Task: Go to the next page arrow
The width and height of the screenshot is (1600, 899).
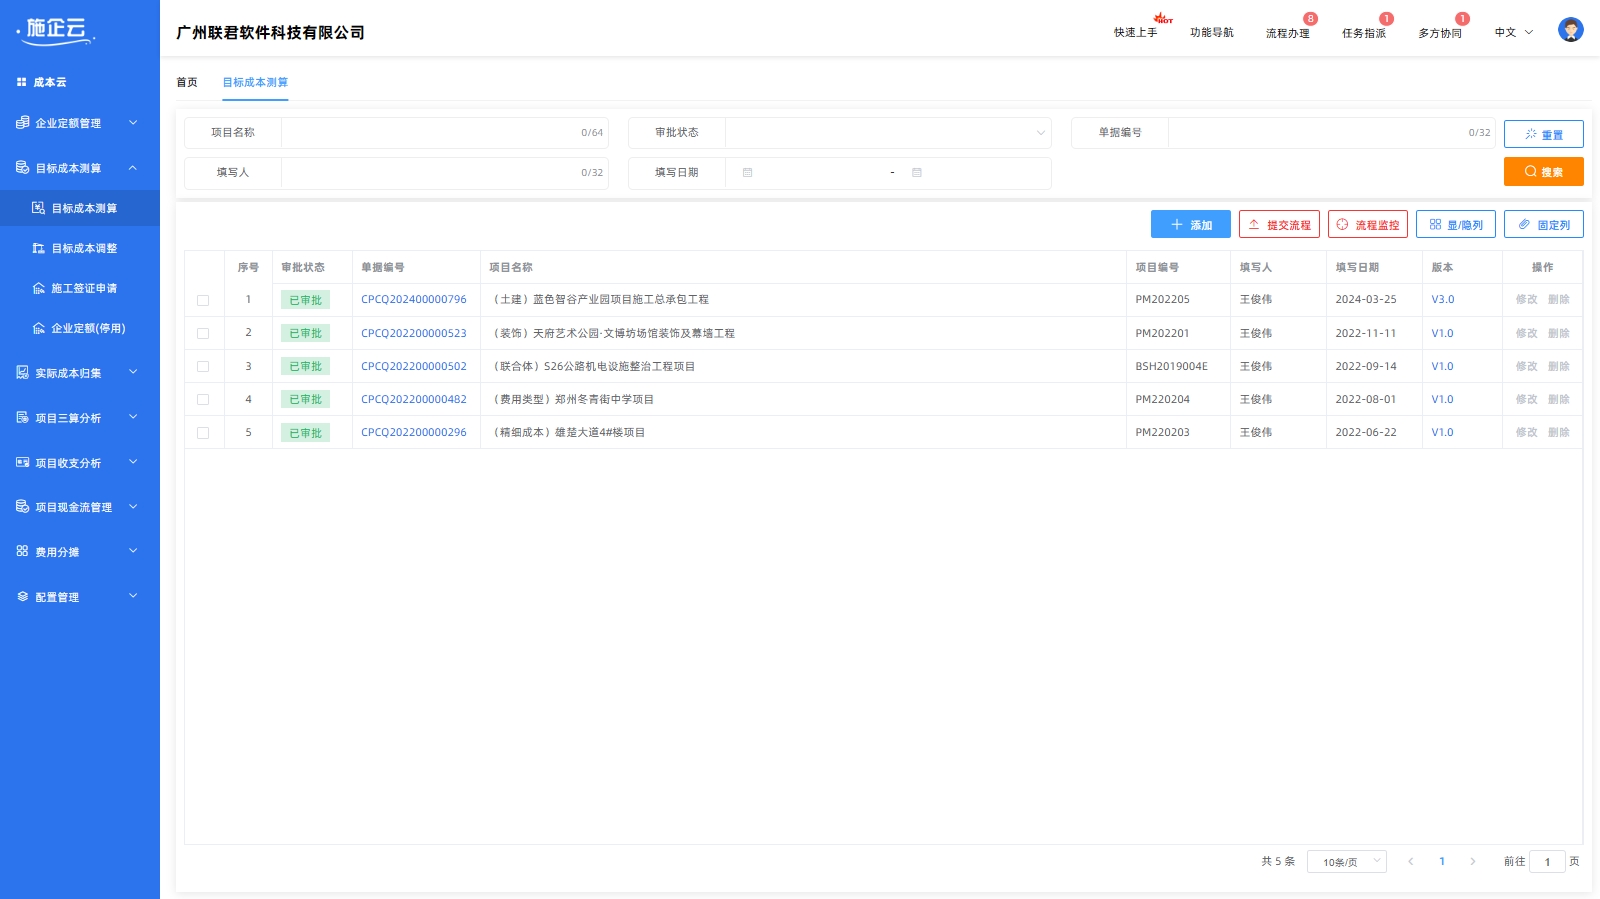Action: point(1472,862)
